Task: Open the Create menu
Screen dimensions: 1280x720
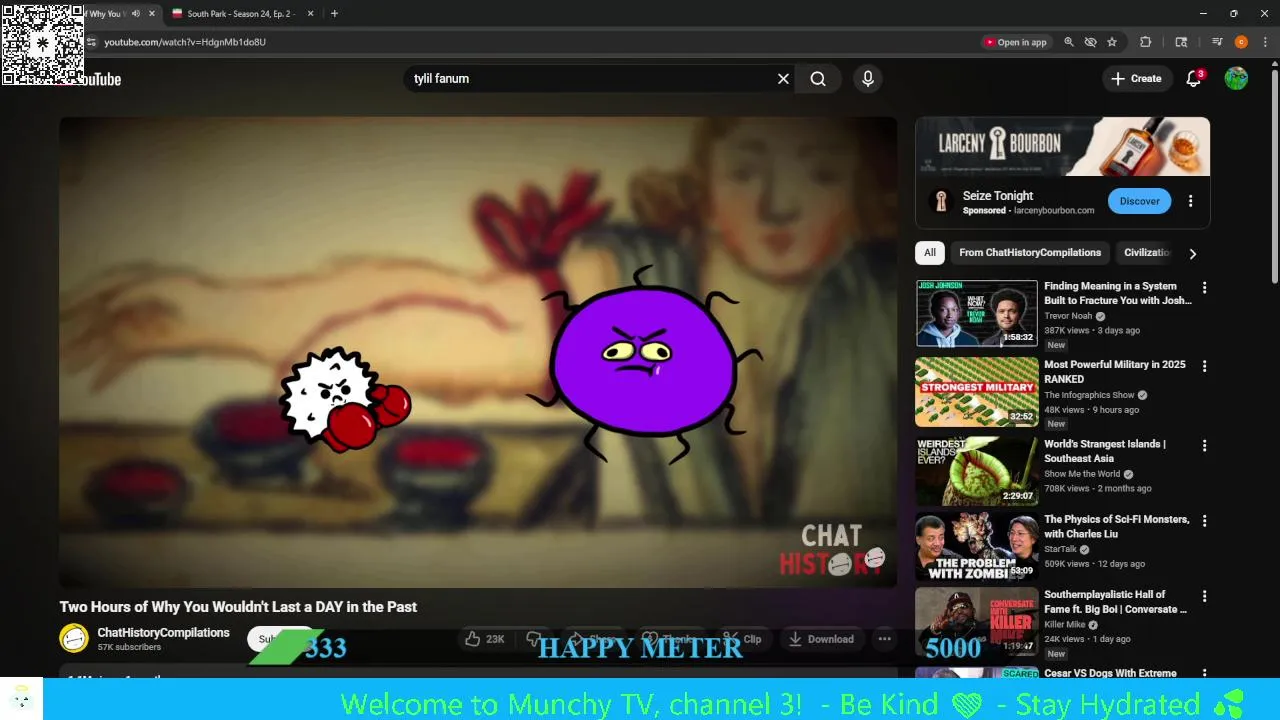Action: [1137, 79]
